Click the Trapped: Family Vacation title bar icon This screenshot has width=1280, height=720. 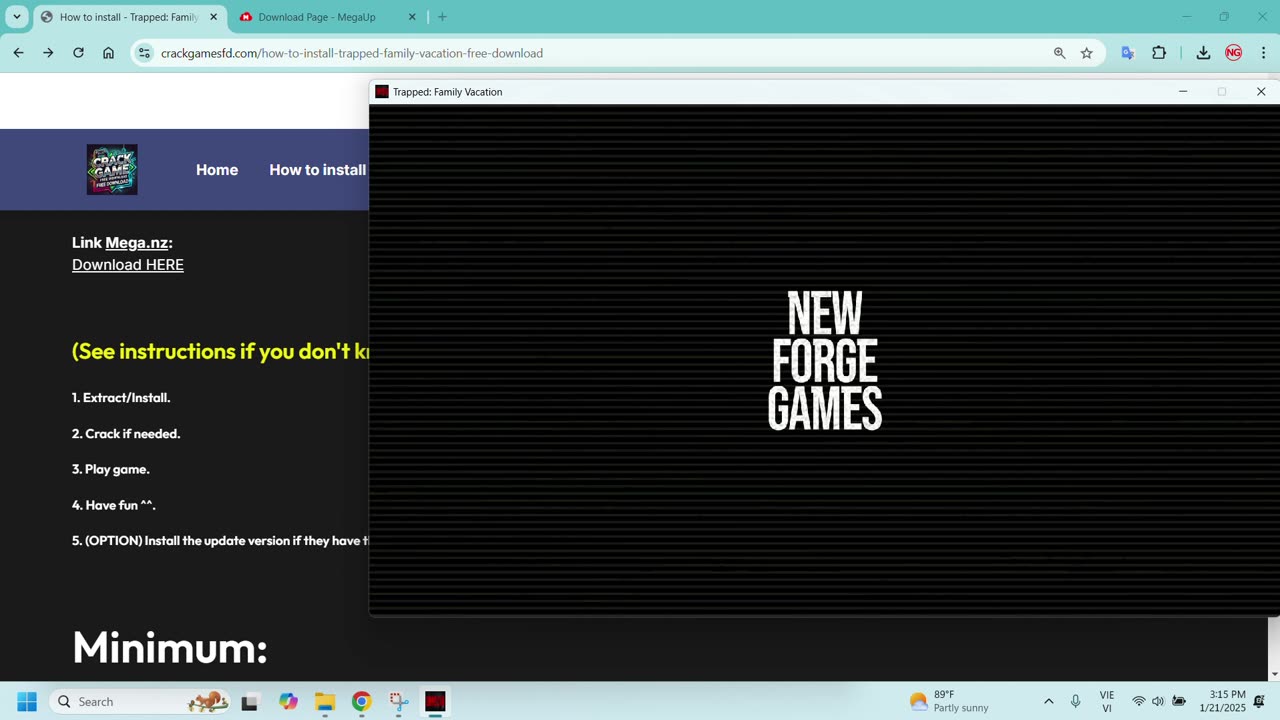coord(382,92)
